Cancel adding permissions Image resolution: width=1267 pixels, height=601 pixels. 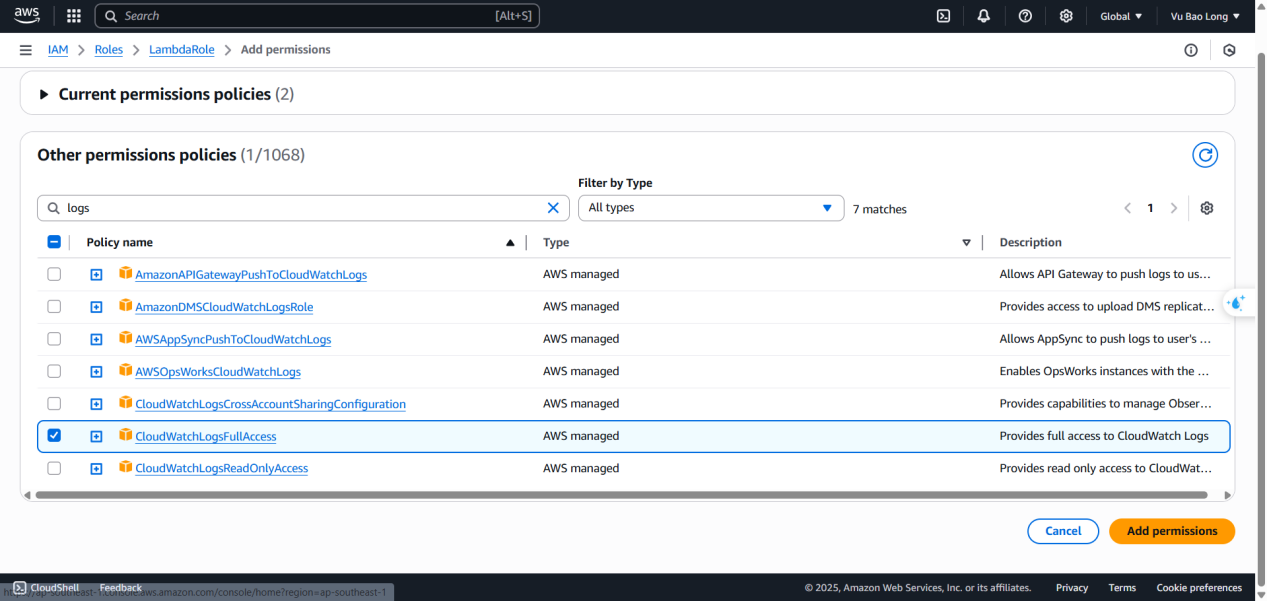1063,531
